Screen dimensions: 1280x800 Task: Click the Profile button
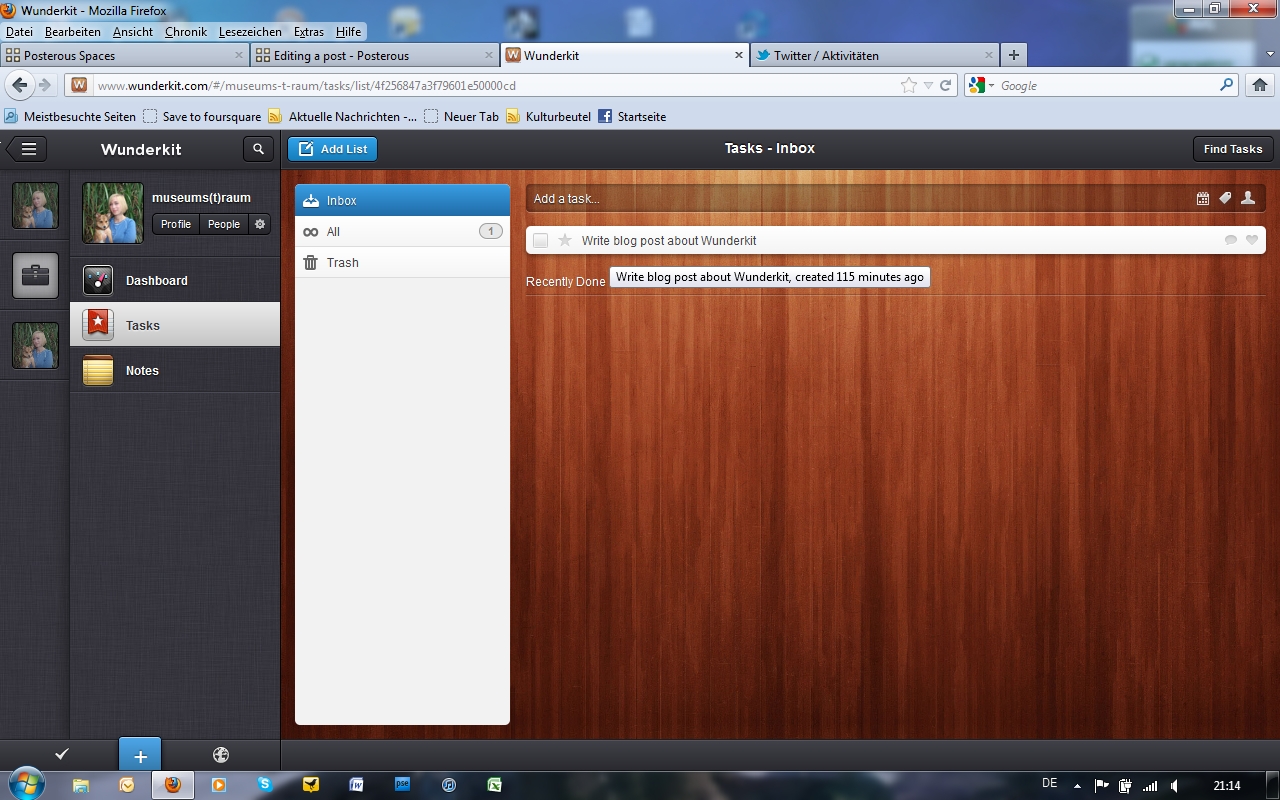point(176,224)
